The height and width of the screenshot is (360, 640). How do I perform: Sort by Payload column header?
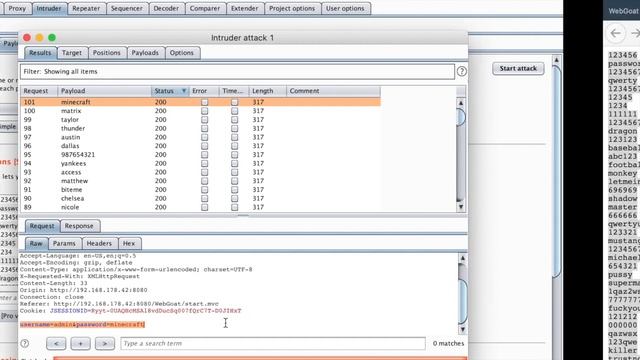click(104, 91)
